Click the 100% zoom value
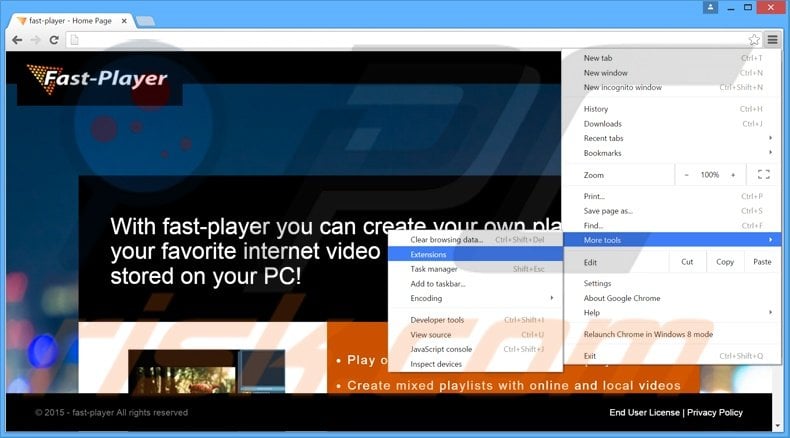This screenshot has height=438, width=790. coord(709,175)
